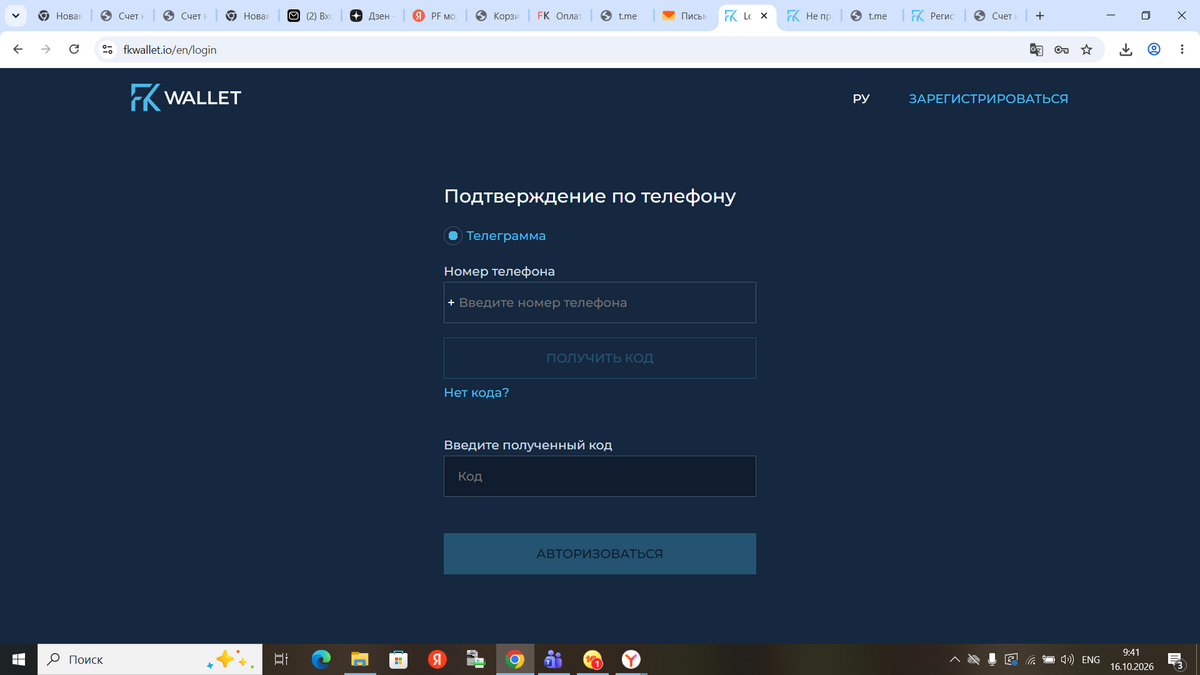Click the Подтверждение по телефону heading
The height and width of the screenshot is (675, 1200).
(590, 196)
